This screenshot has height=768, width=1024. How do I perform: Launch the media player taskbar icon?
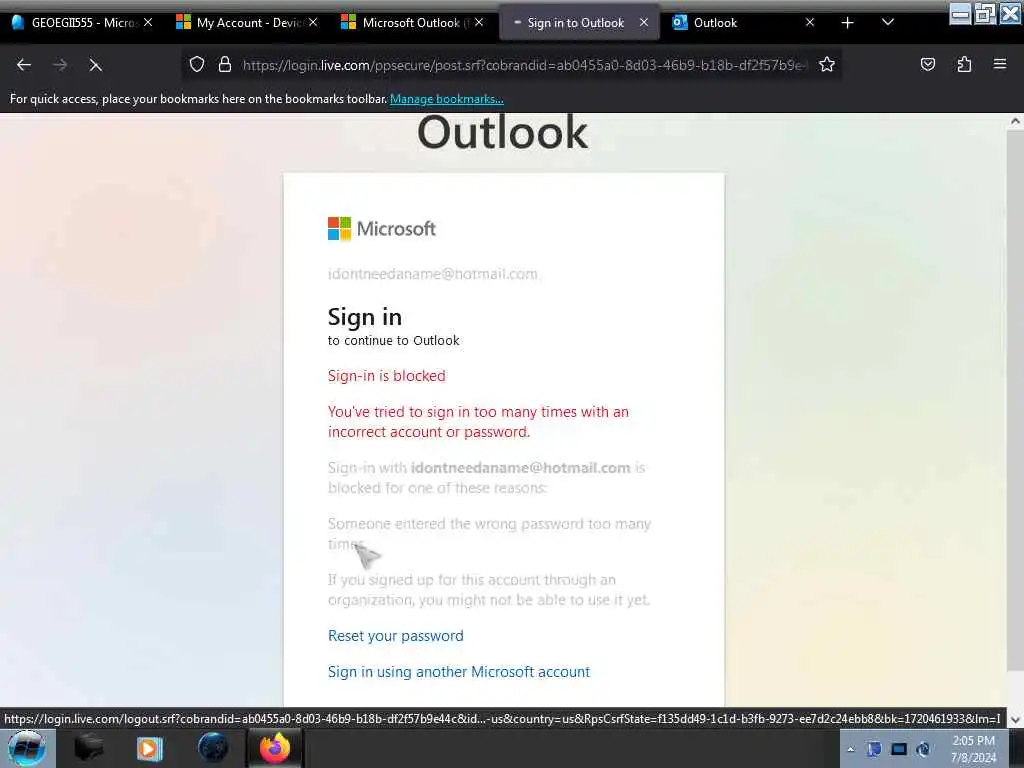tap(150, 748)
